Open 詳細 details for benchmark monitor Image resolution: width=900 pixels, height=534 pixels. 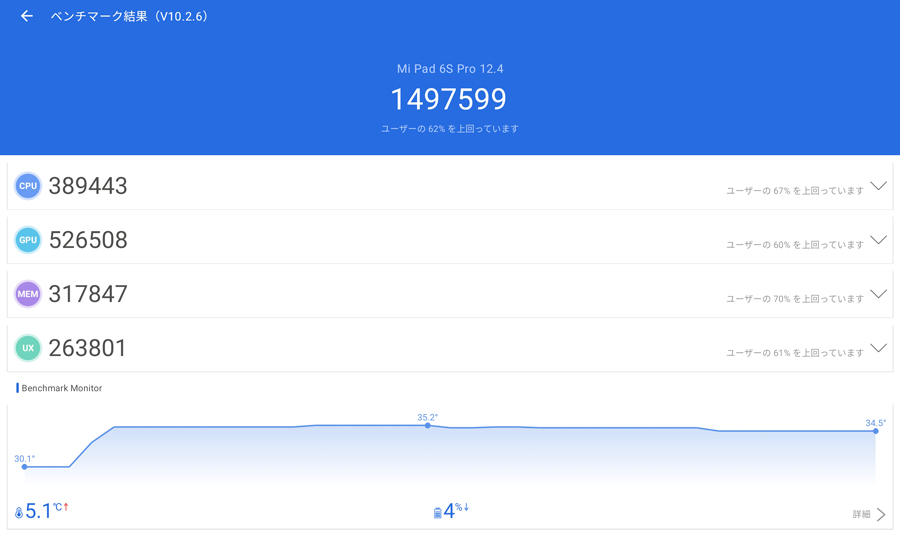tap(869, 514)
